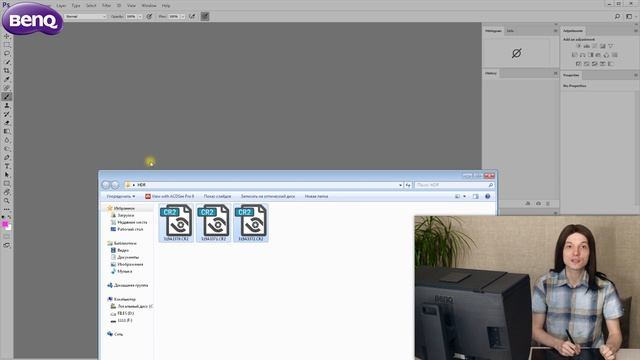Image resolution: width=640 pixels, height=360 pixels.
Task: Open Histogram panel options menu
Action: tap(555, 31)
